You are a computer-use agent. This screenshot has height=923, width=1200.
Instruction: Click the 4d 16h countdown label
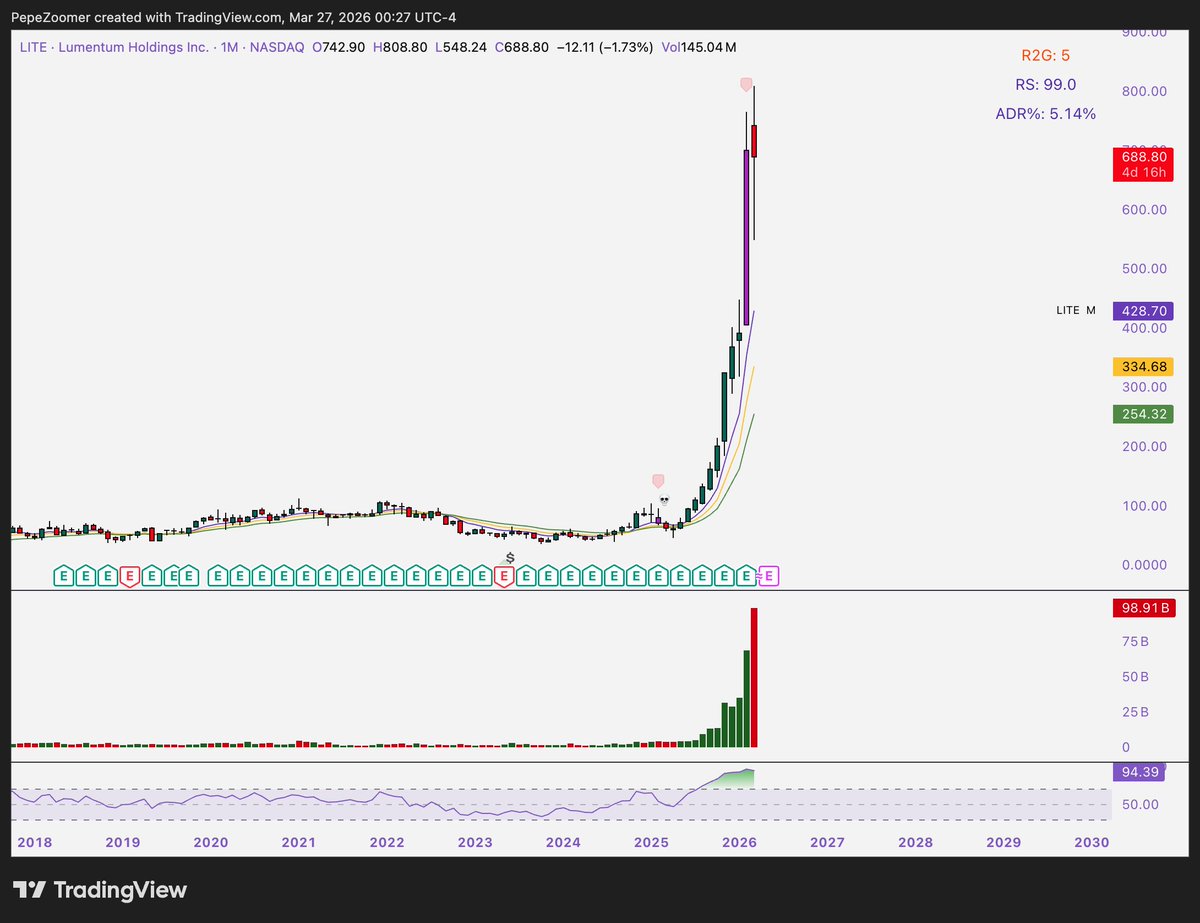point(1143,173)
